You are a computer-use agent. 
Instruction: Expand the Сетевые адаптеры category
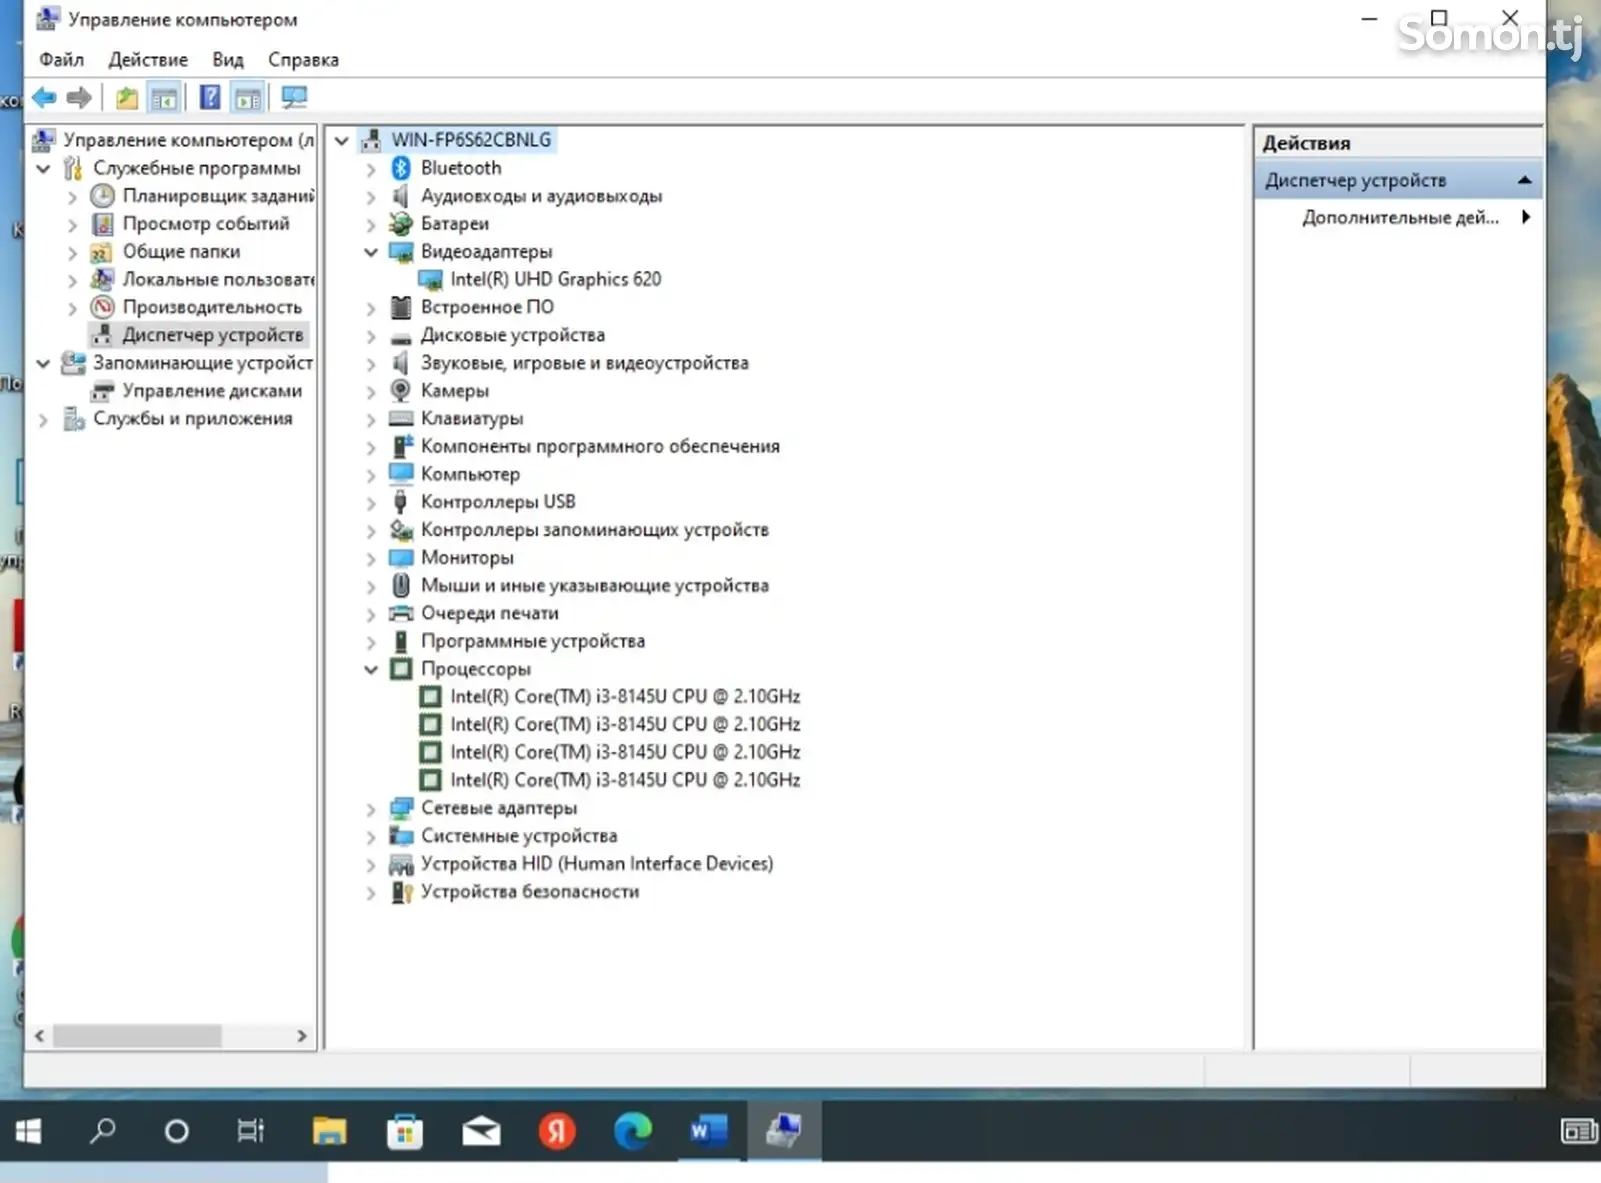pyautogui.click(x=371, y=809)
